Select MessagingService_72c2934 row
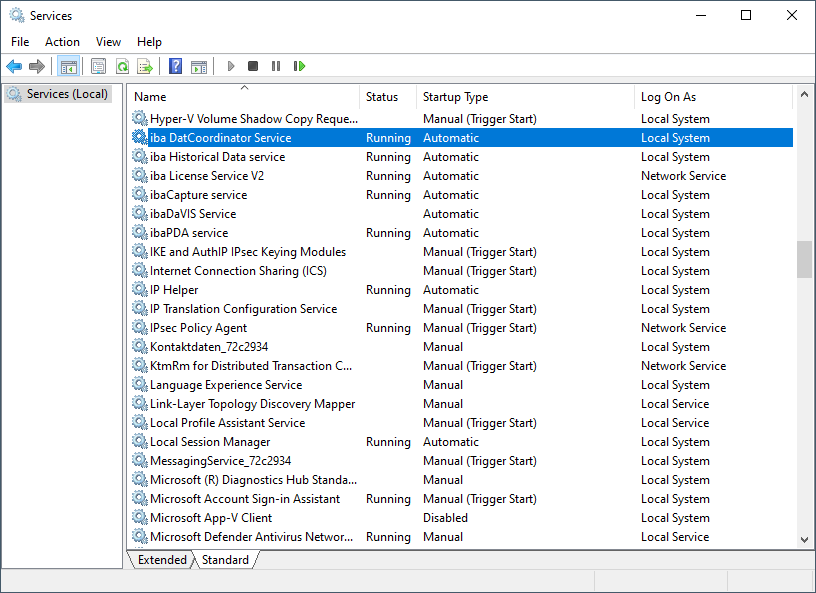Image resolution: width=816 pixels, height=593 pixels. coord(462,461)
